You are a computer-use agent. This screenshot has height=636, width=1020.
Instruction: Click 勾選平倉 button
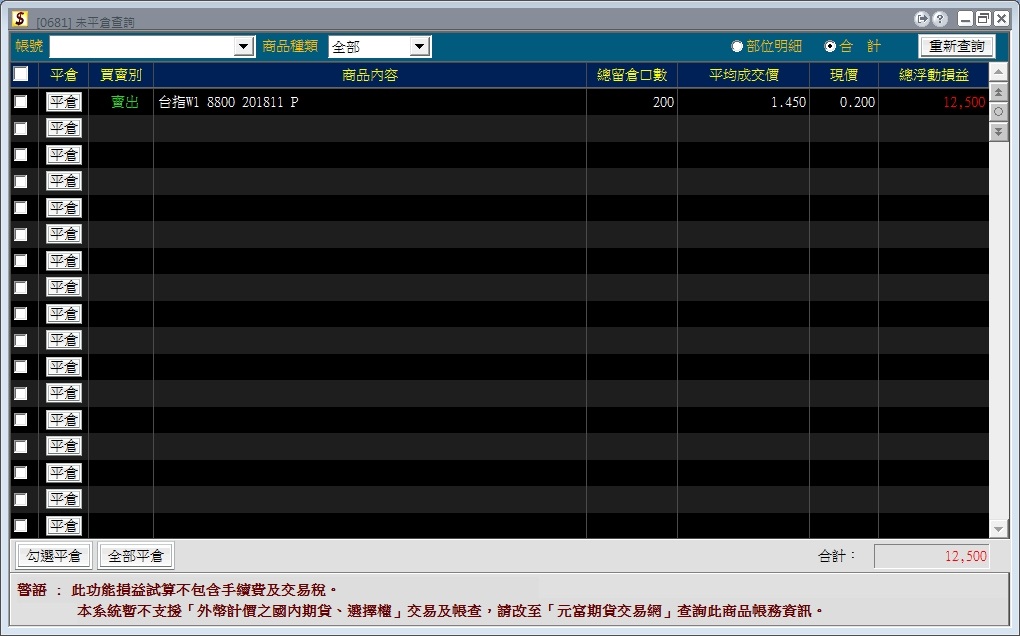pyautogui.click(x=54, y=556)
